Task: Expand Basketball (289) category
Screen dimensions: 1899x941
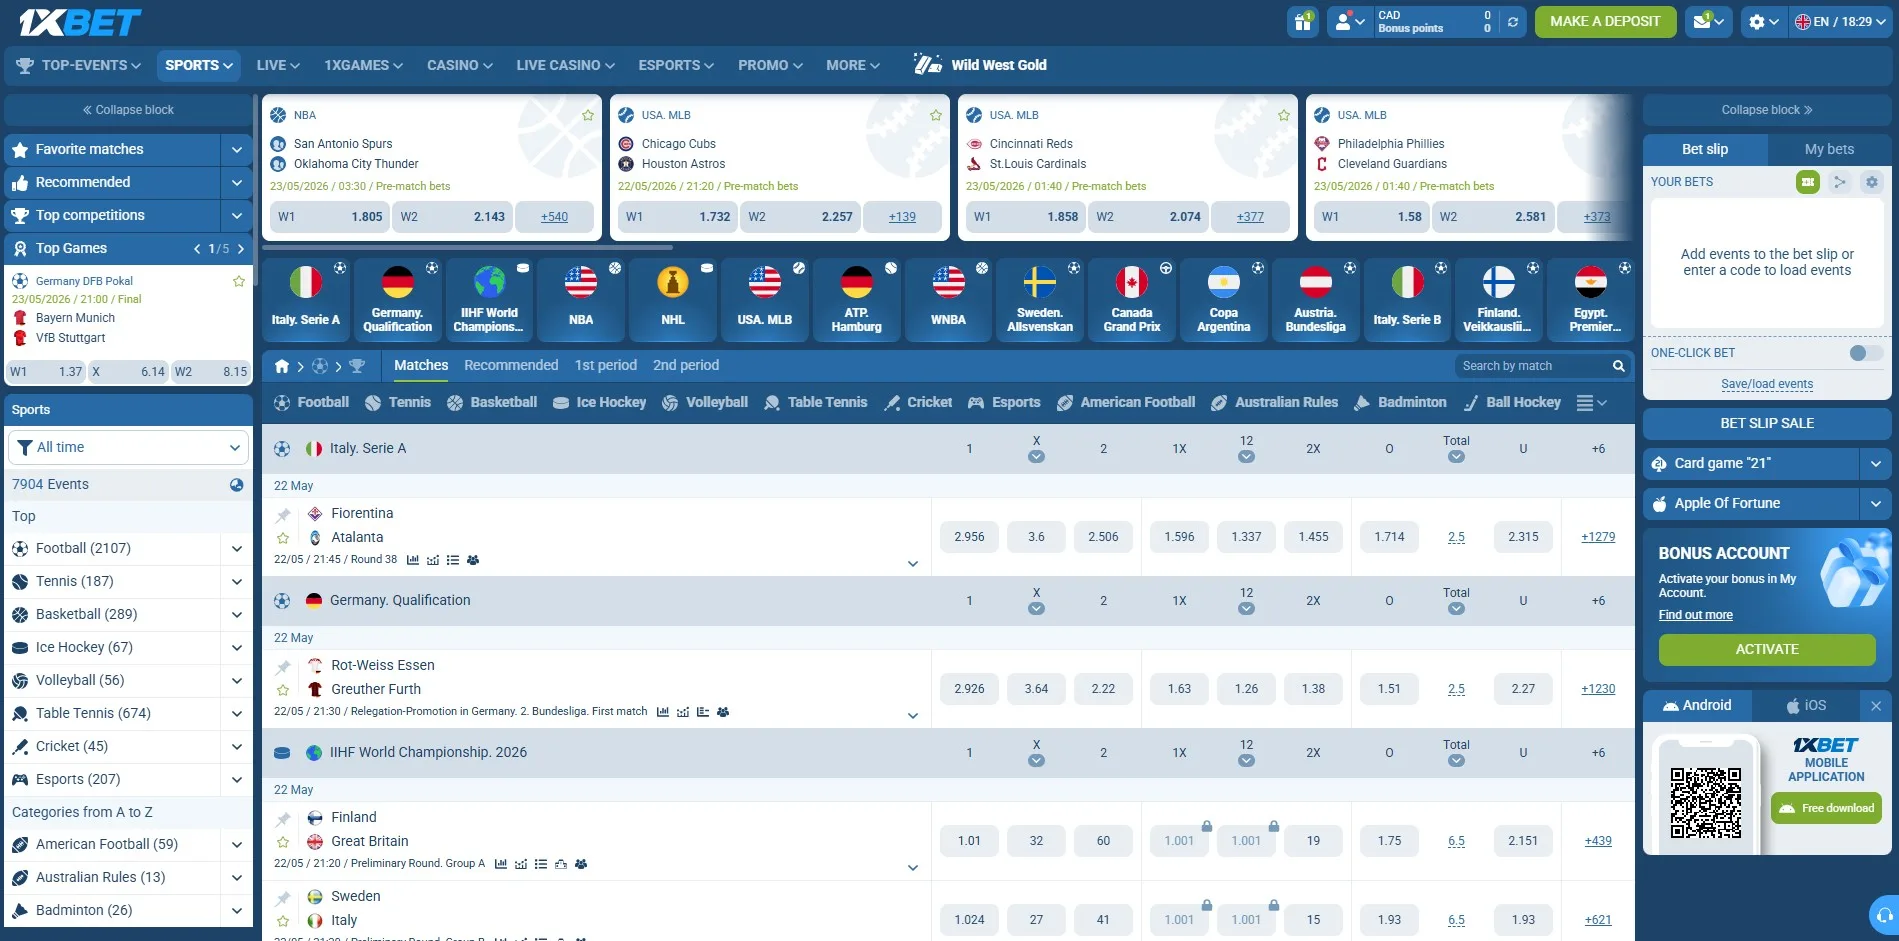Action: 236,615
